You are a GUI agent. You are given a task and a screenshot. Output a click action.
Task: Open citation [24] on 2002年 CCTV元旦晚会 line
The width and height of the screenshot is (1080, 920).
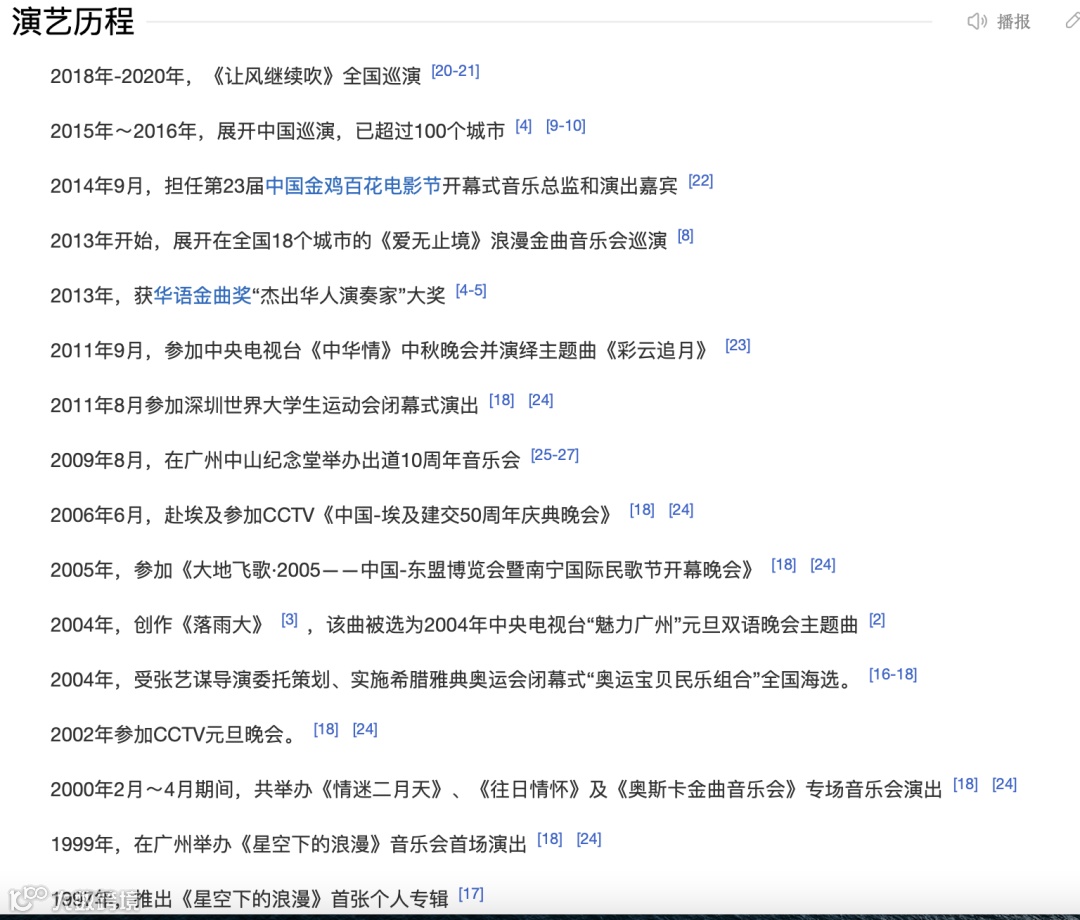pyautogui.click(x=365, y=729)
